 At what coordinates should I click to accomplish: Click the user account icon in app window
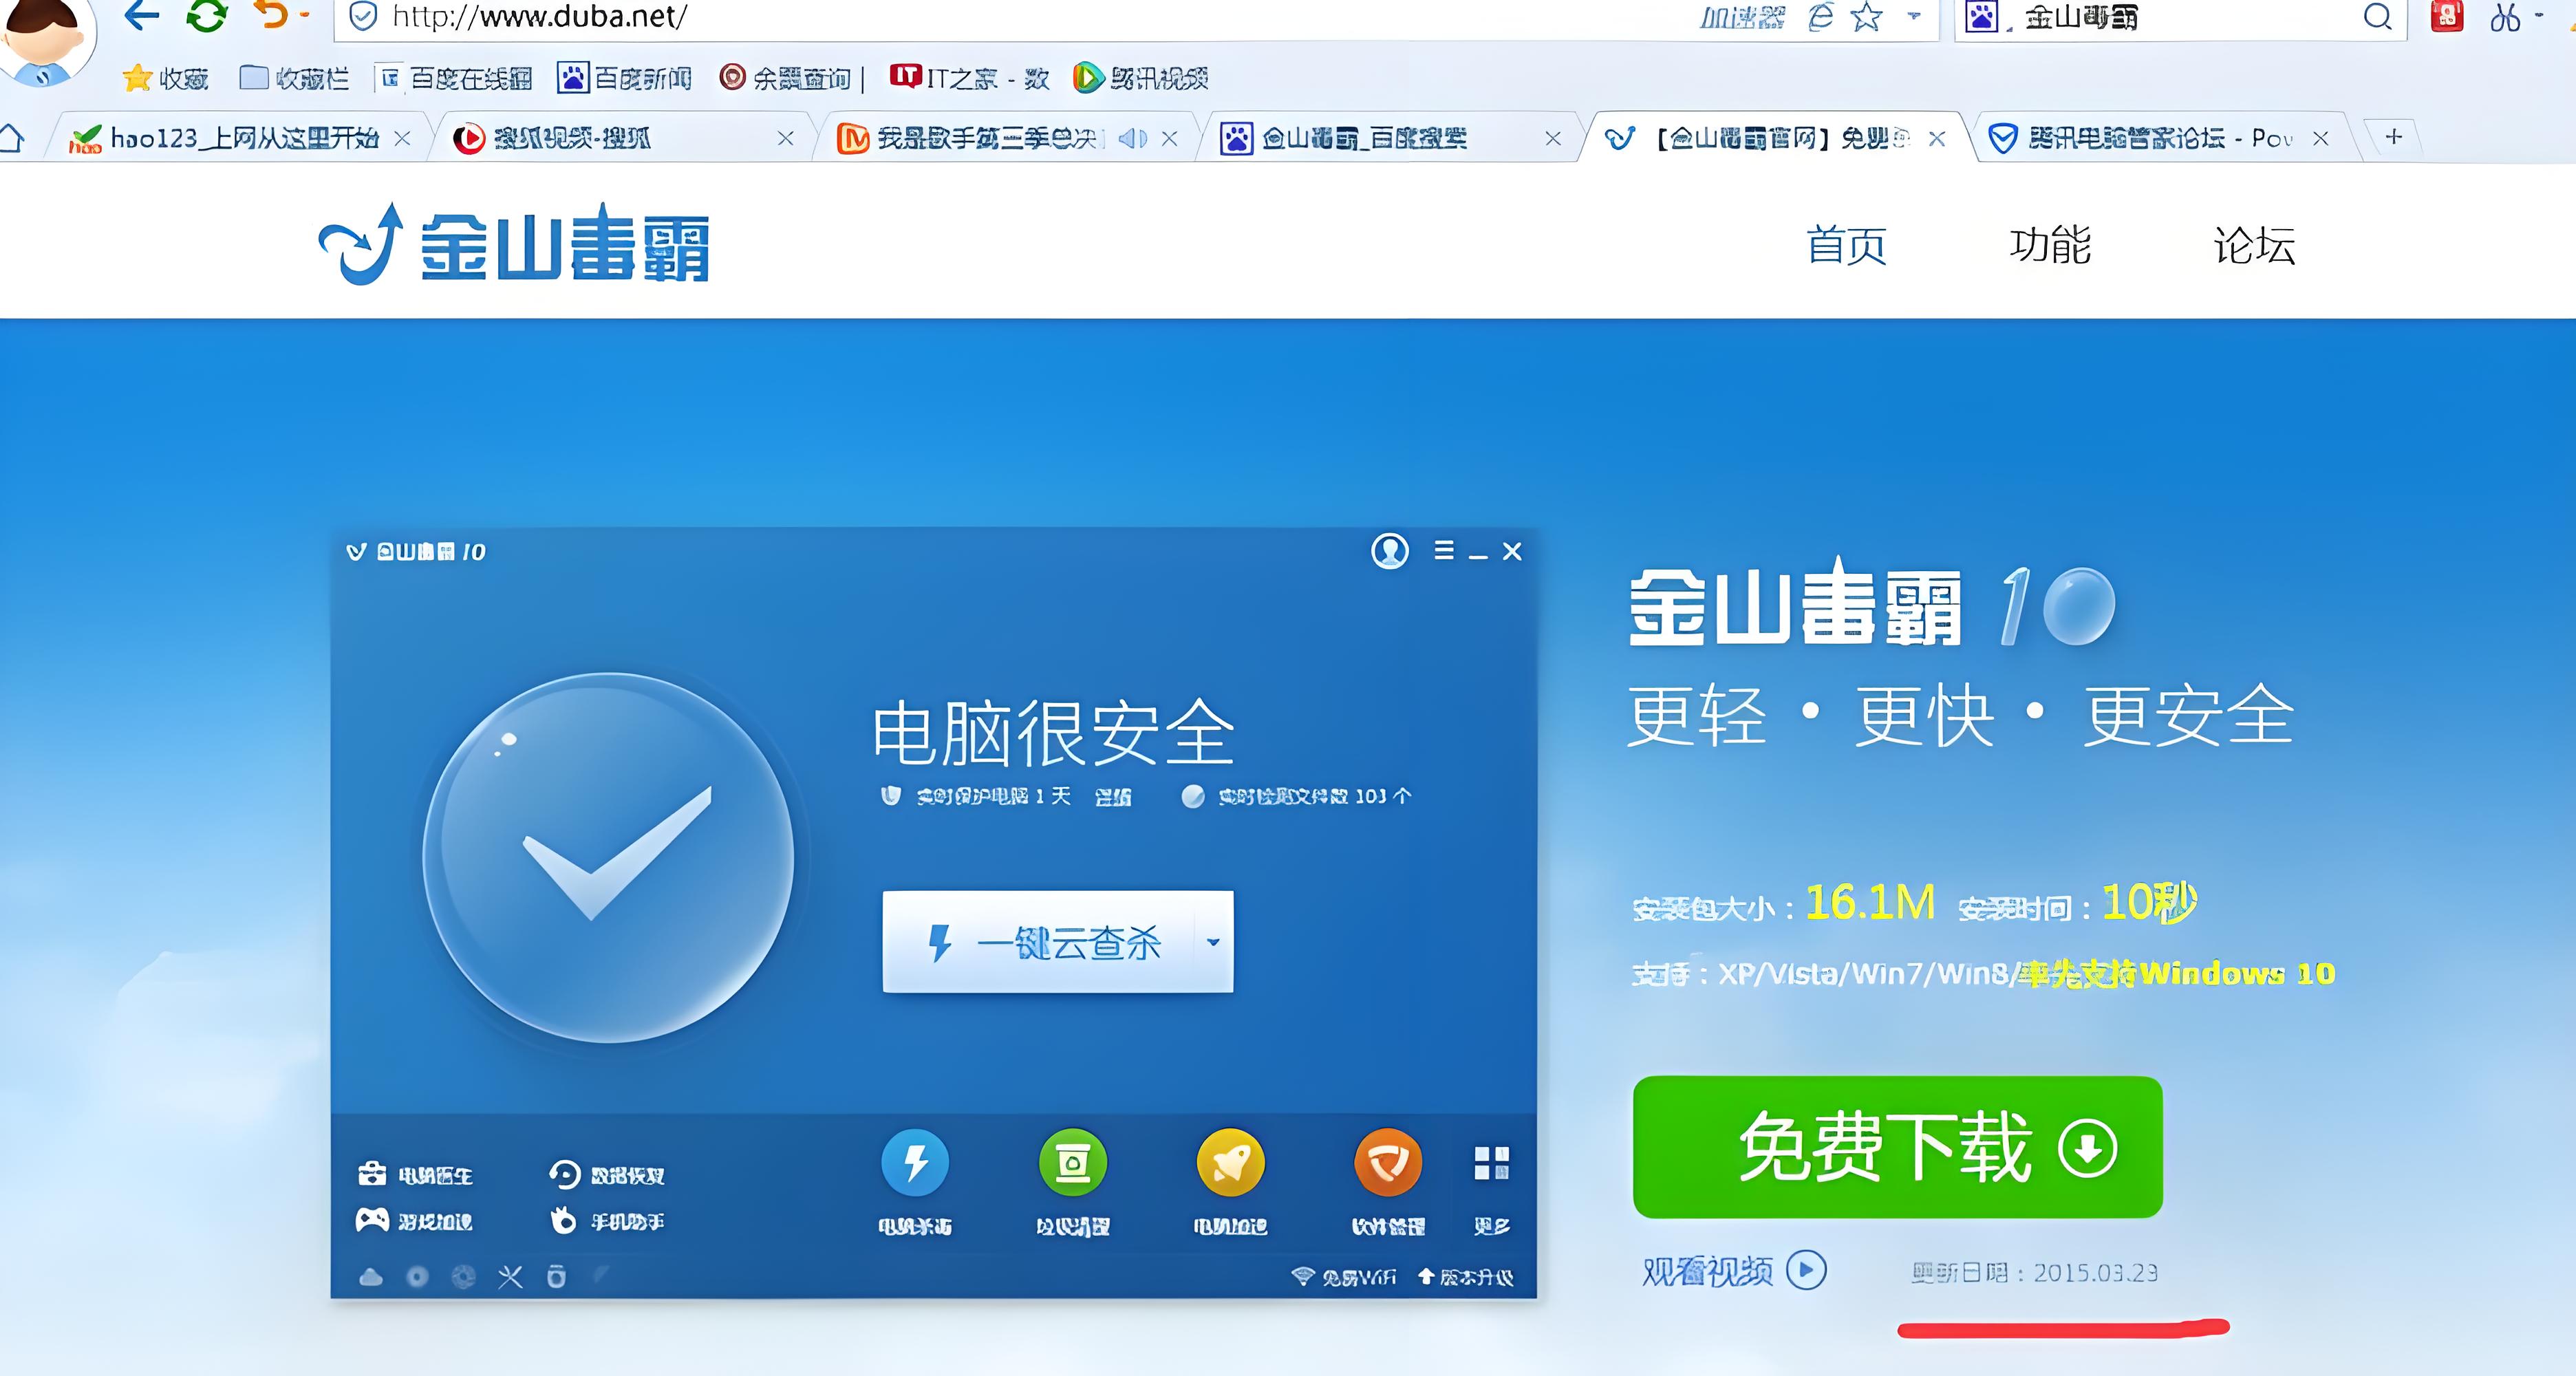tap(1390, 551)
